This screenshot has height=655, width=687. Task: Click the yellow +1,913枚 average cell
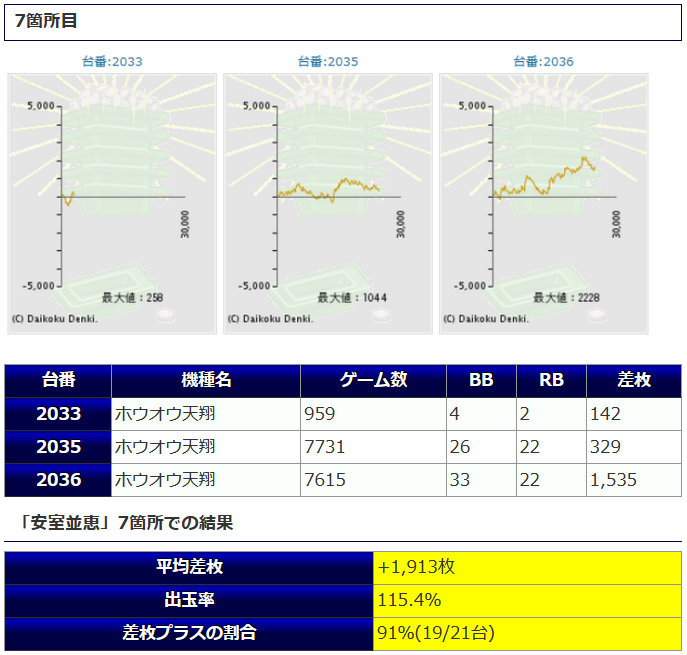[x=527, y=566]
